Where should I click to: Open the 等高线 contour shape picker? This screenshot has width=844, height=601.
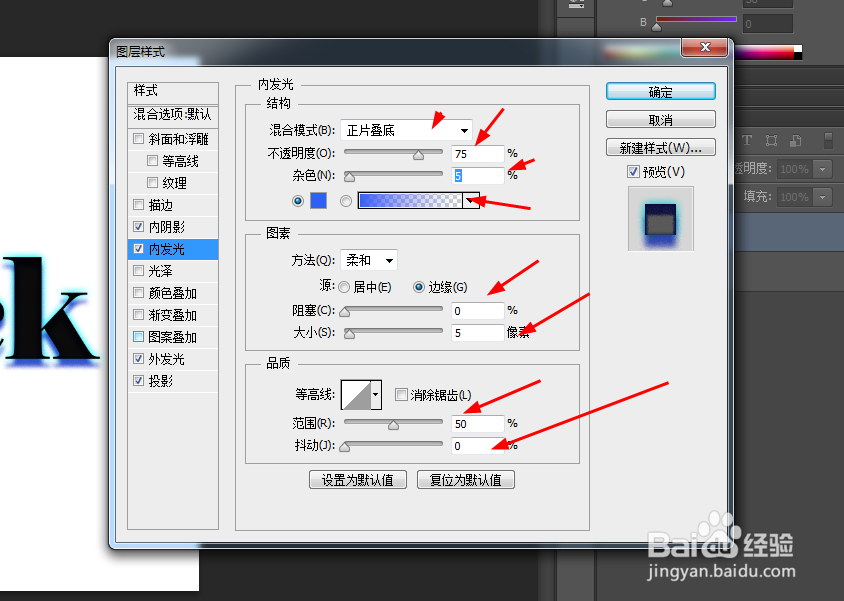pos(361,394)
